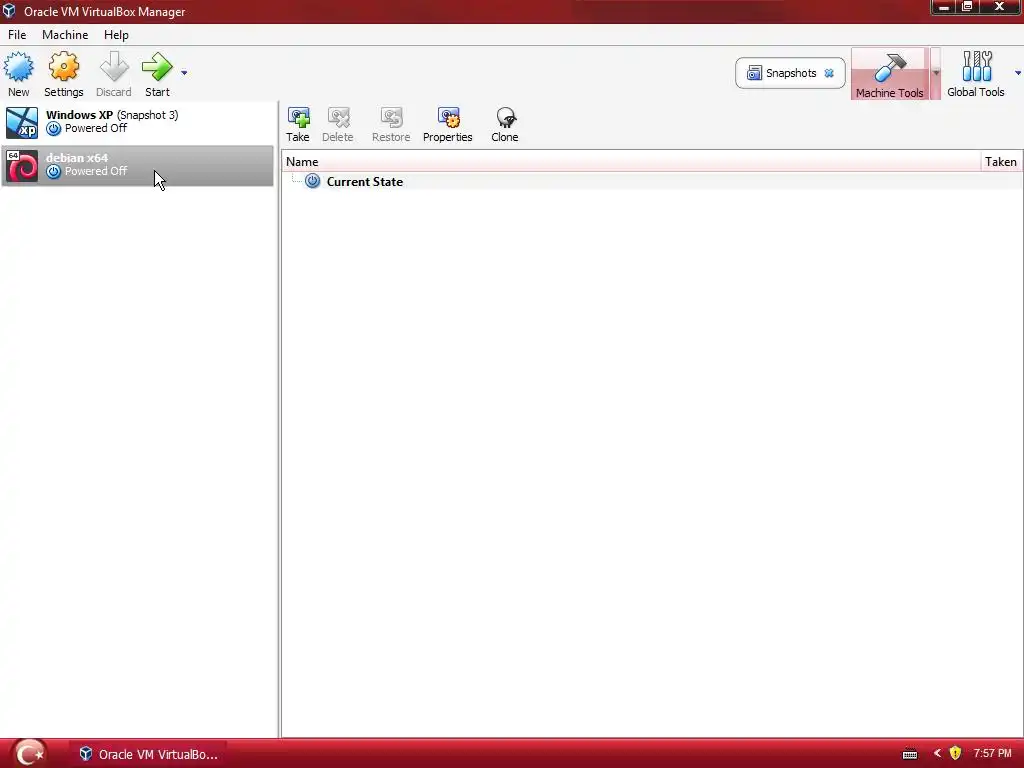
Task: Click the Global Tools icon
Action: point(976,67)
